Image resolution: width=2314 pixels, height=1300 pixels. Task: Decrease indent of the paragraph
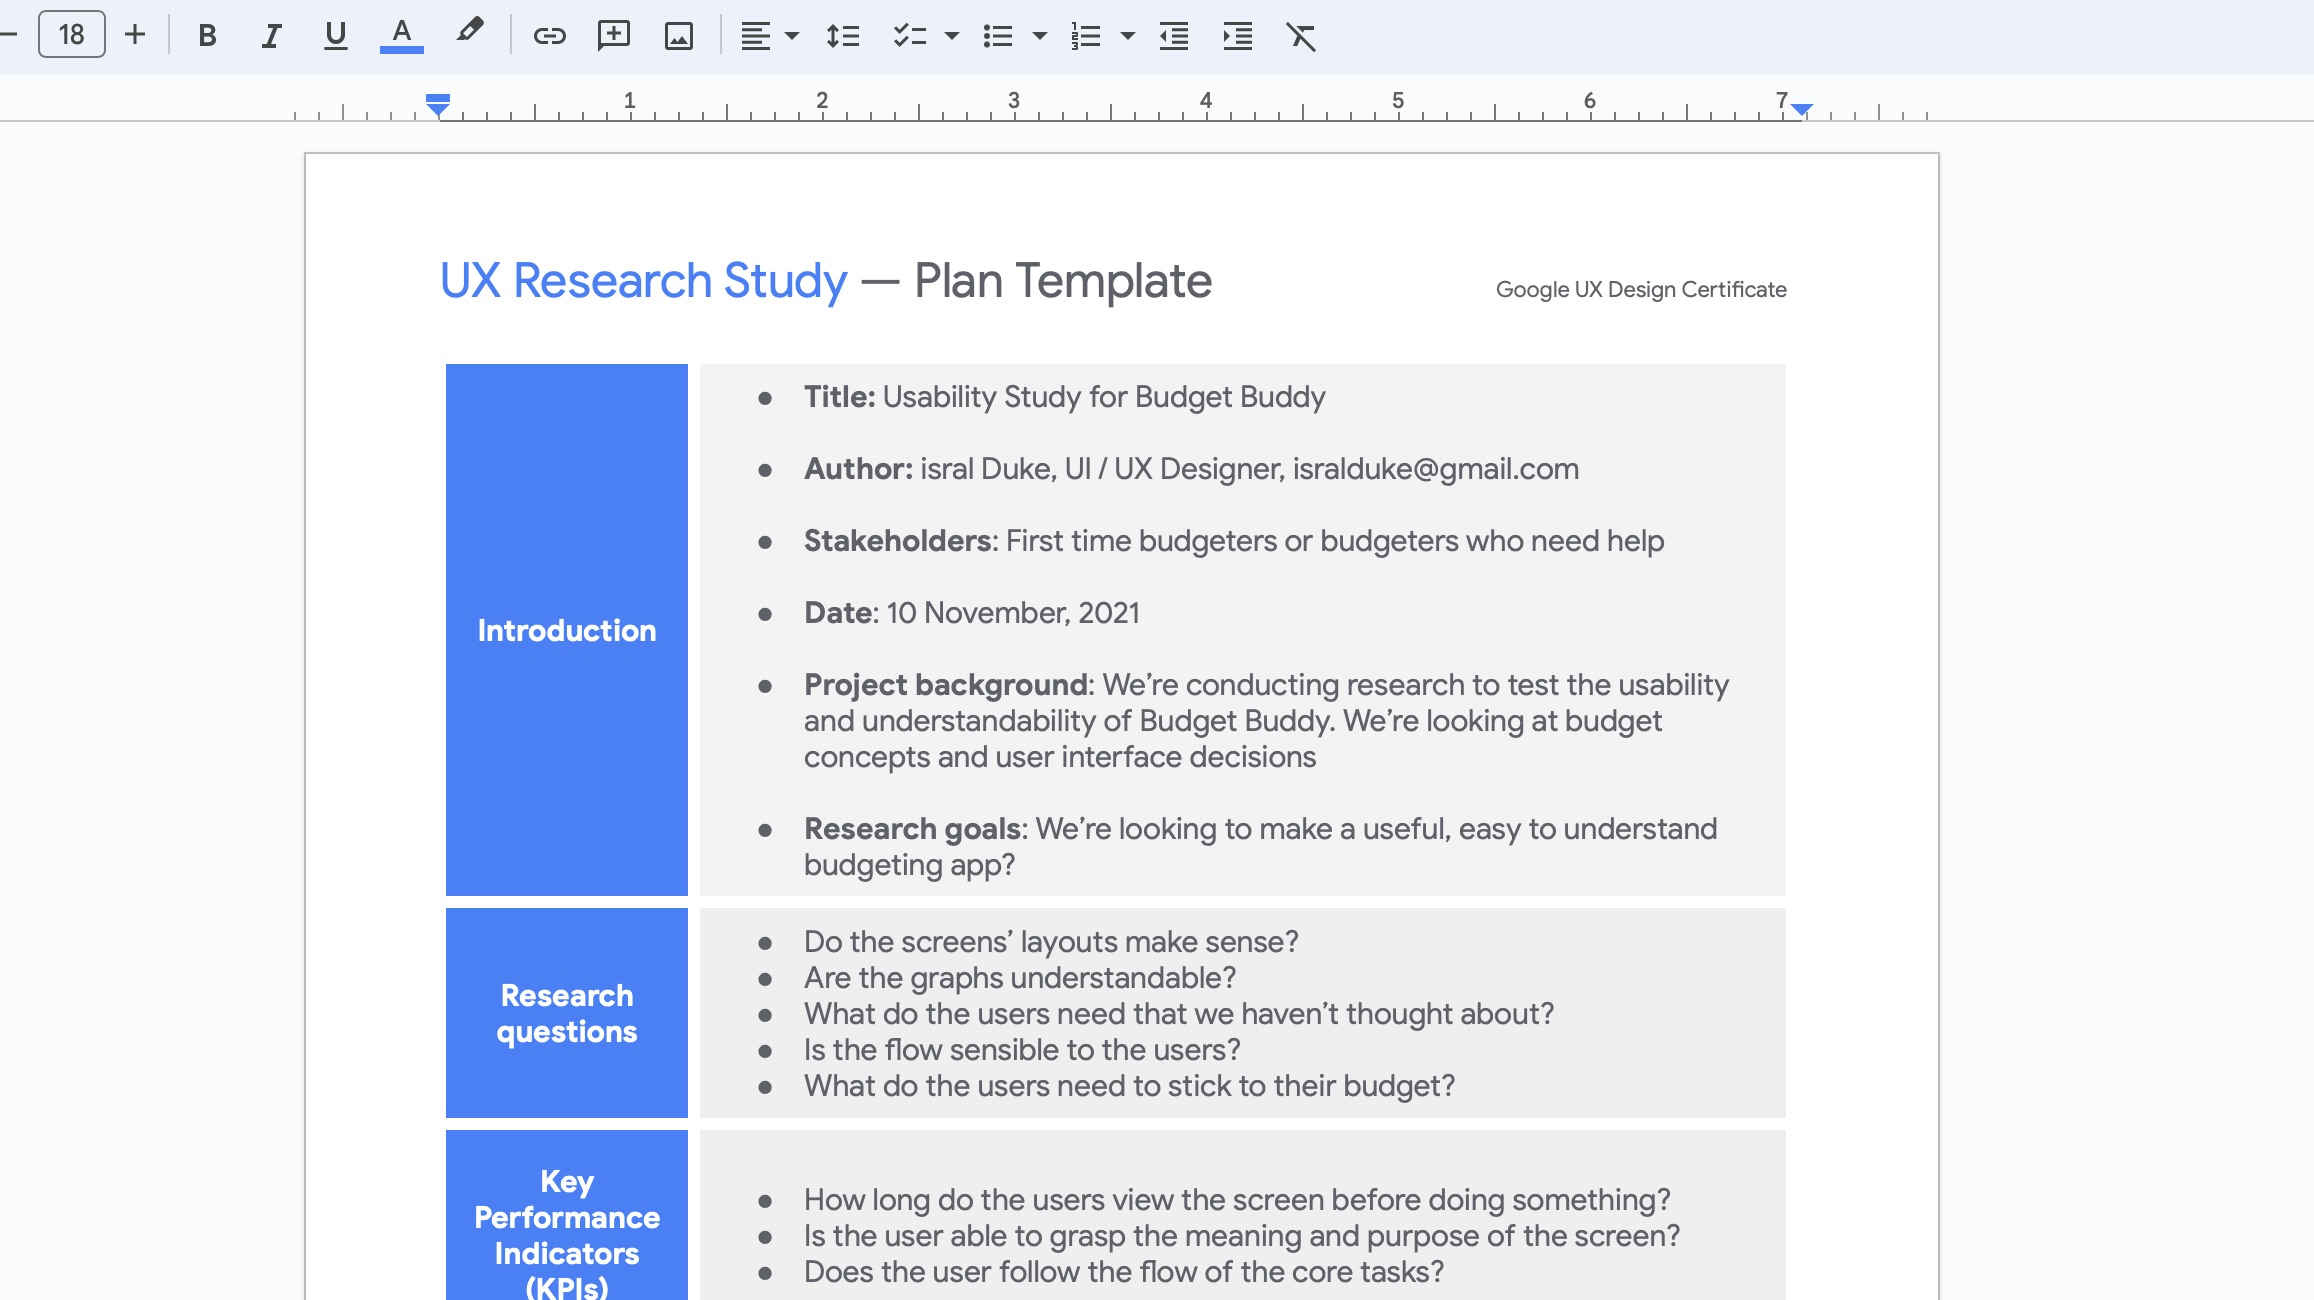click(1174, 36)
